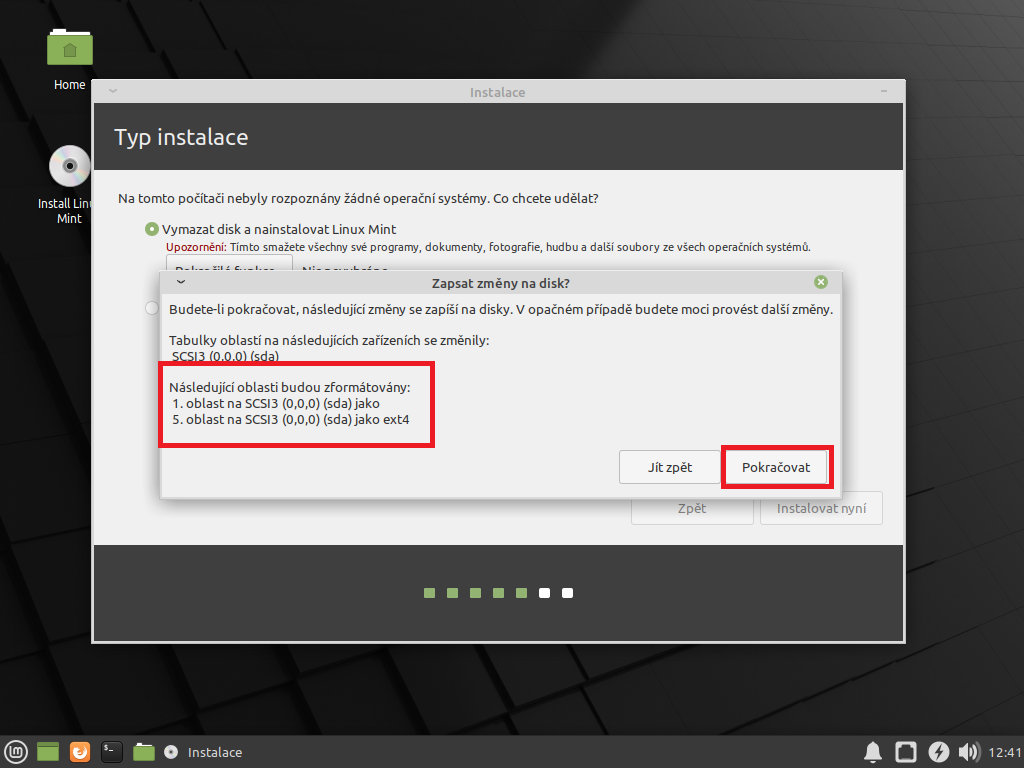Select the second partially hidden radio option
The height and width of the screenshot is (768, 1024).
click(152, 308)
